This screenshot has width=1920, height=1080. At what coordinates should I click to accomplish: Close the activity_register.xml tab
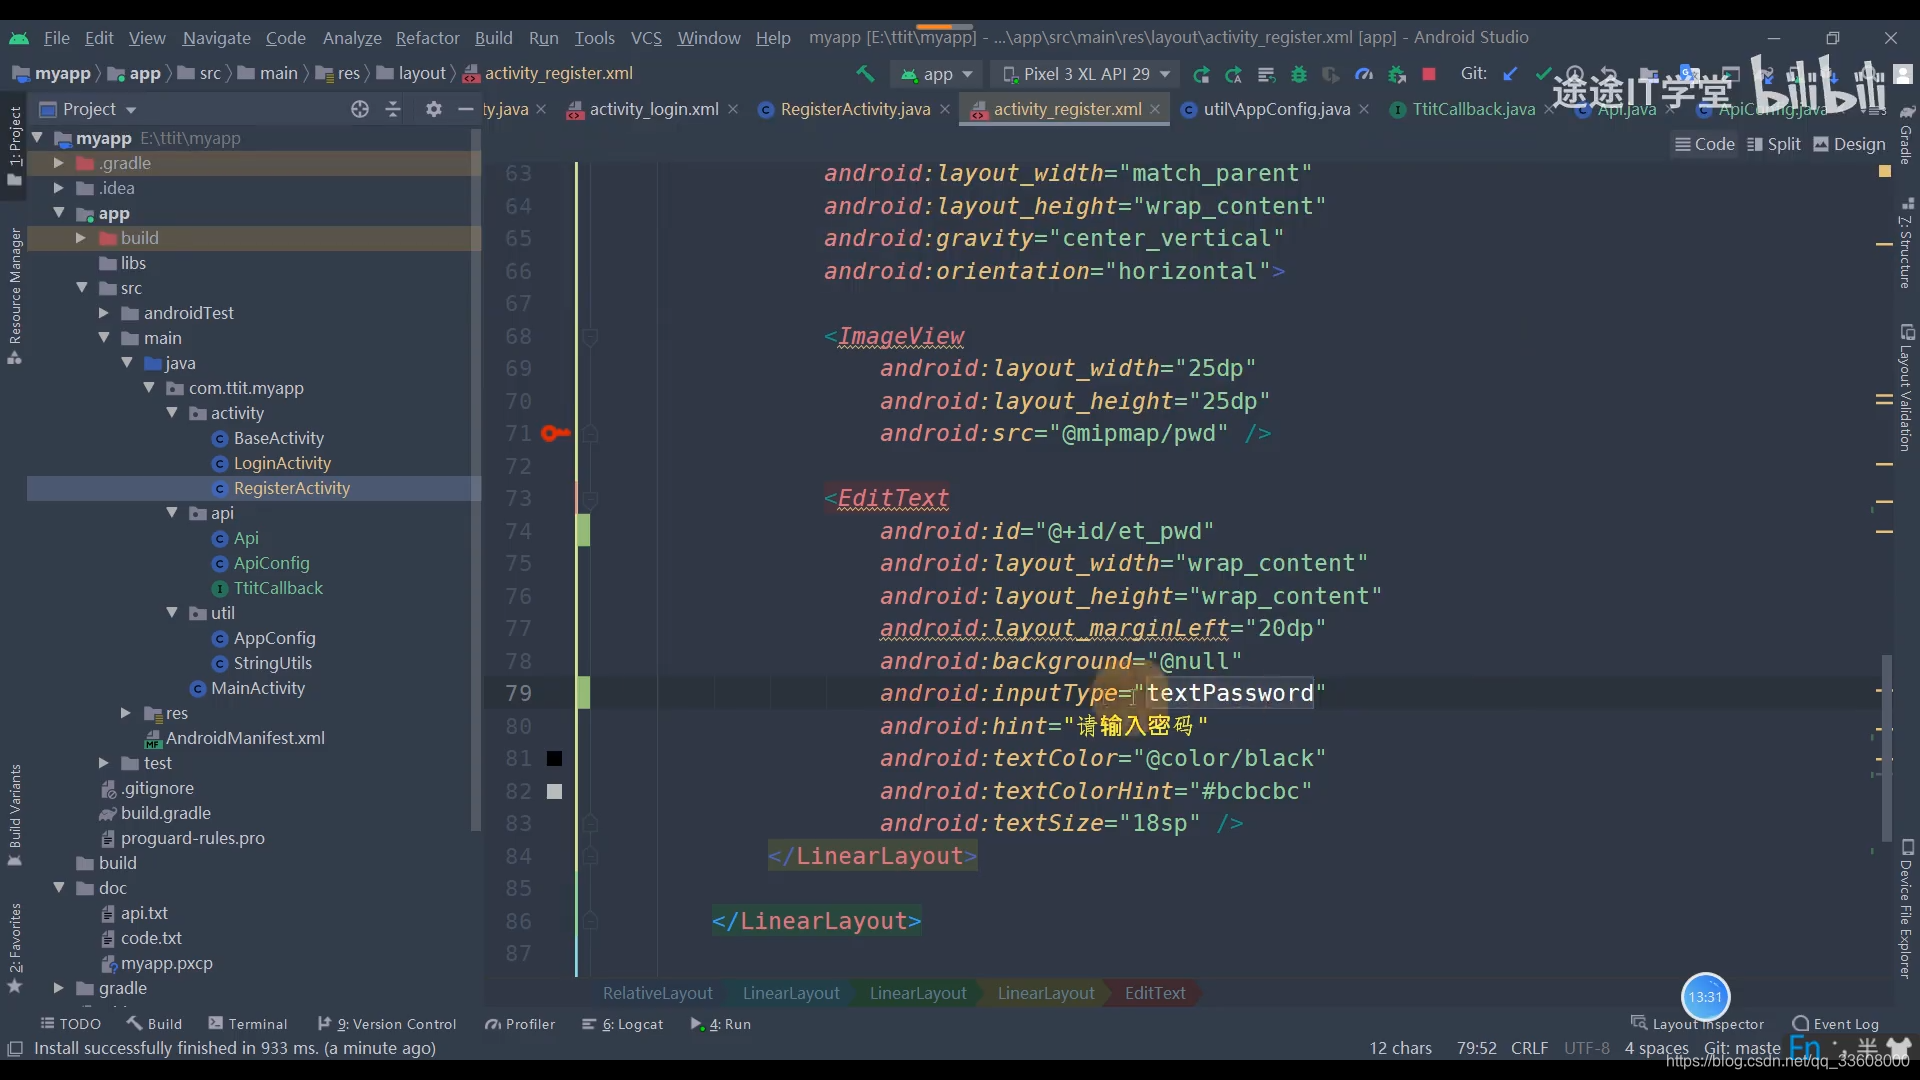point(1155,109)
